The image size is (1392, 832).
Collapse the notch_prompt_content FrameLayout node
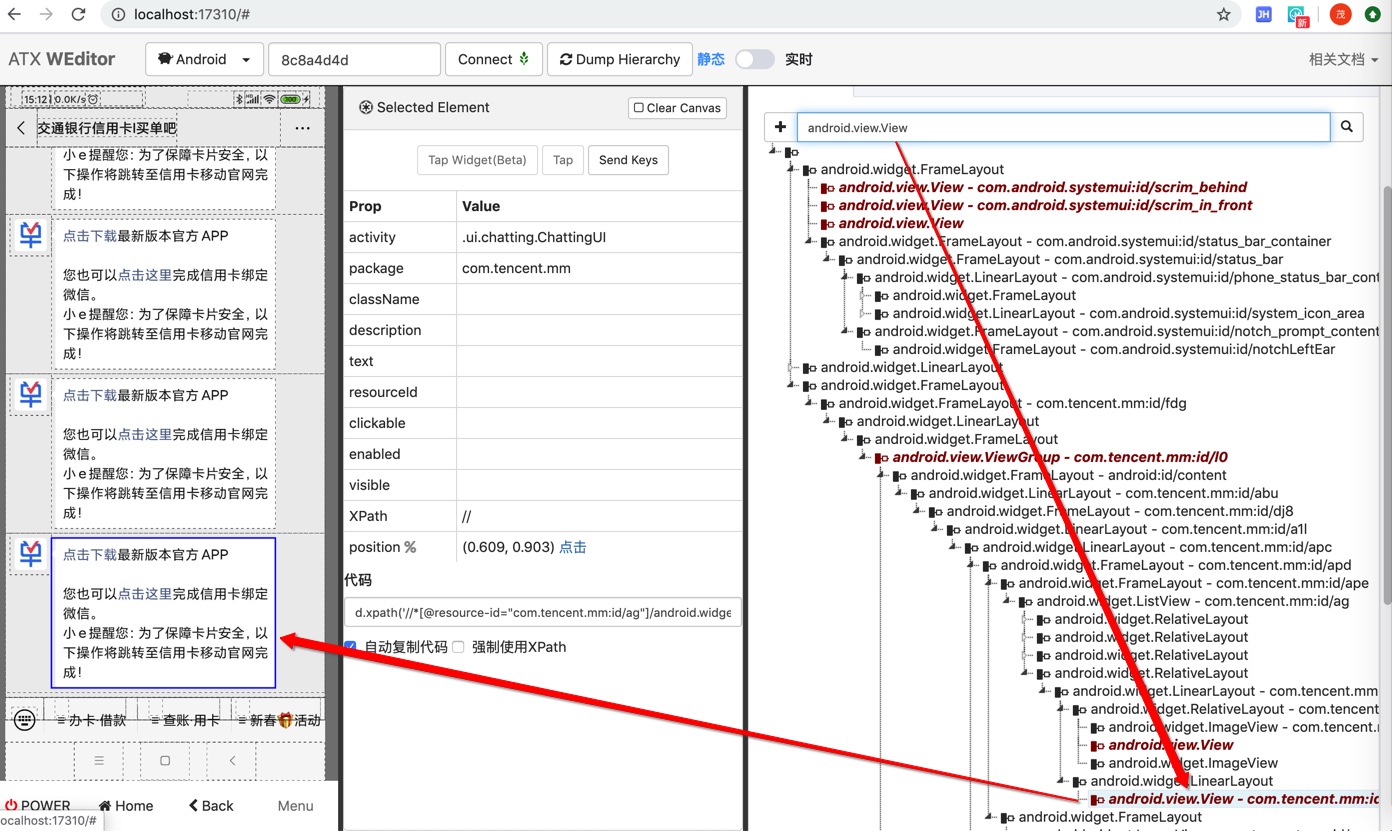[846, 331]
